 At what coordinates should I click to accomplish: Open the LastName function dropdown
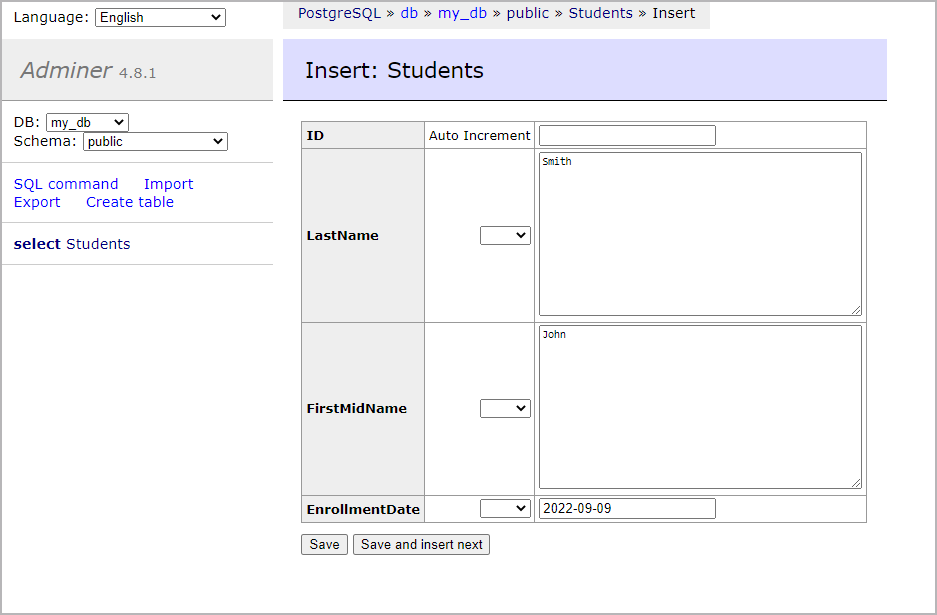point(505,235)
